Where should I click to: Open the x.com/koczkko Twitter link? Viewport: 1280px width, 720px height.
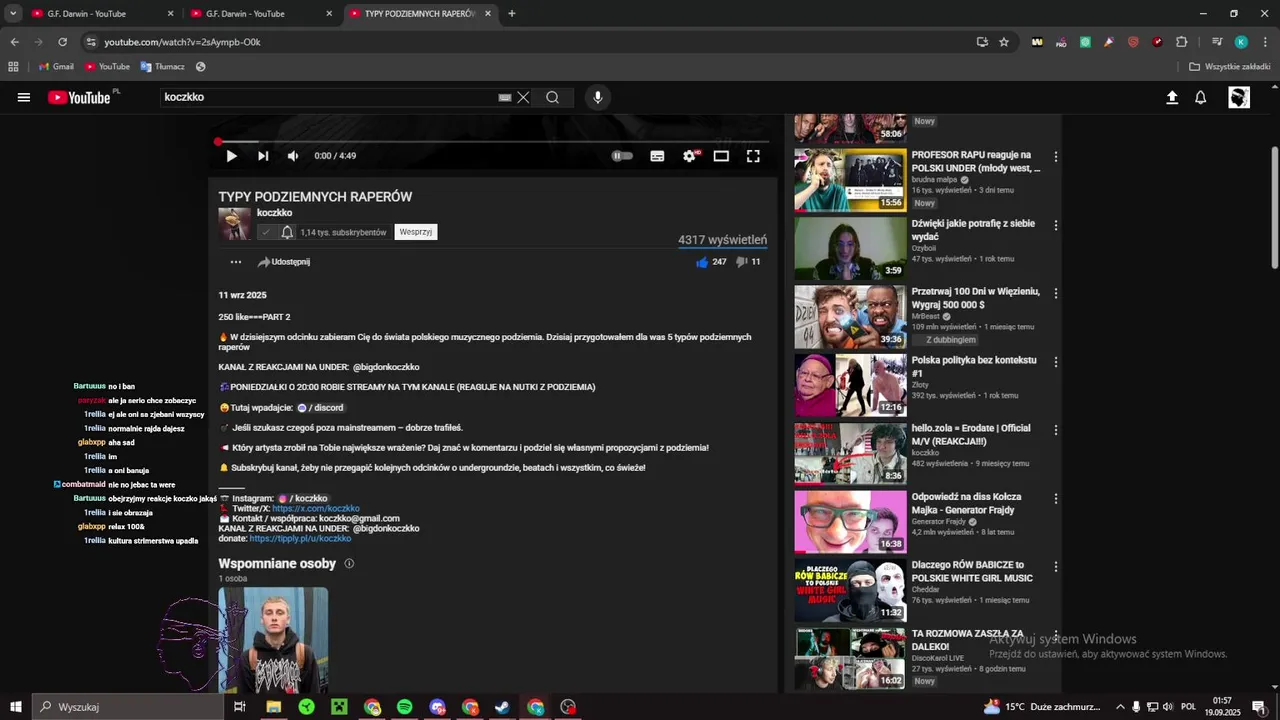[x=316, y=508]
